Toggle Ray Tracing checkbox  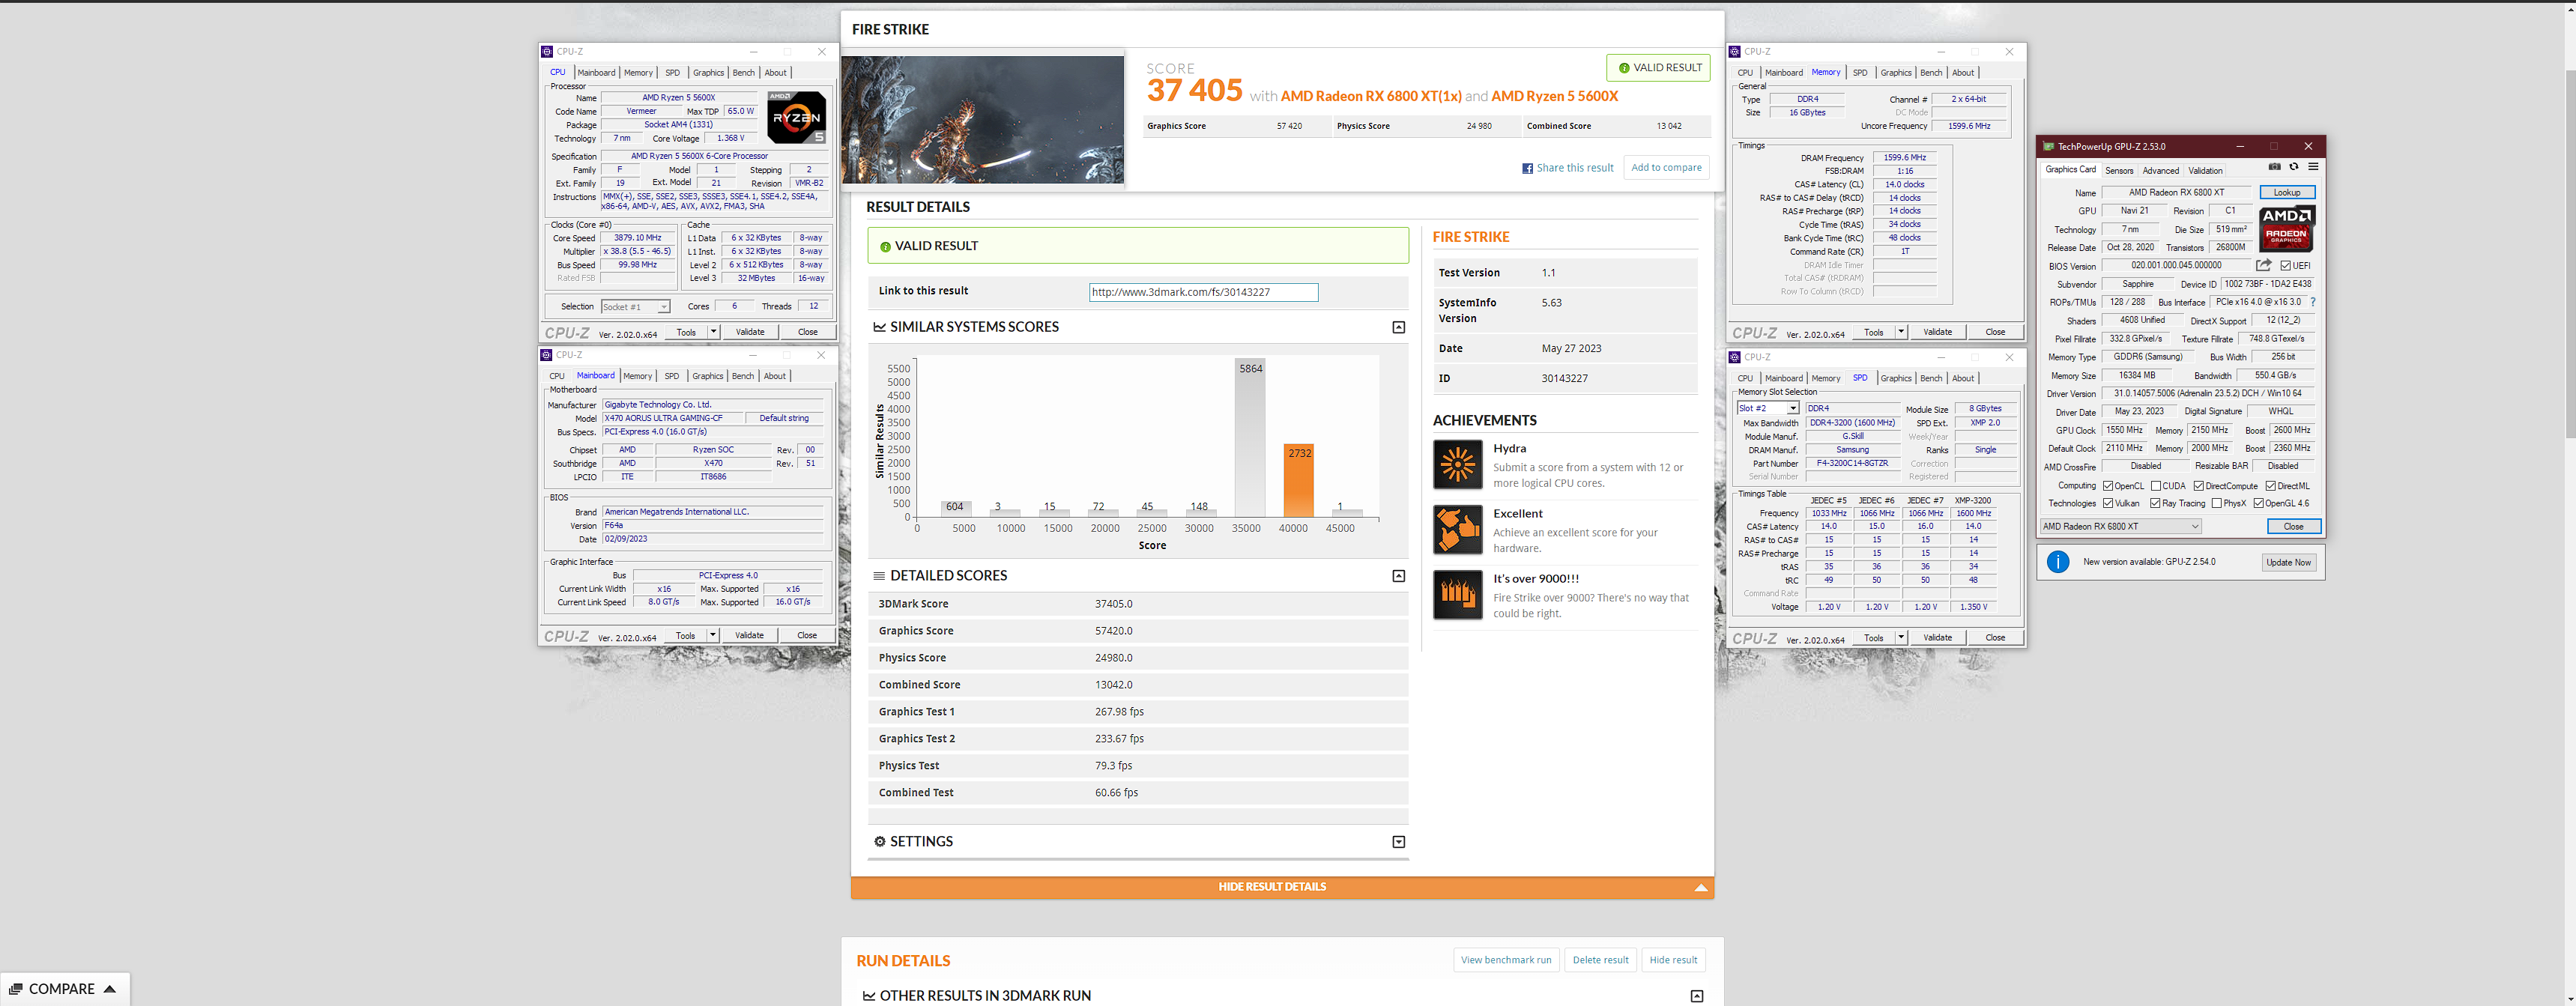2156,504
